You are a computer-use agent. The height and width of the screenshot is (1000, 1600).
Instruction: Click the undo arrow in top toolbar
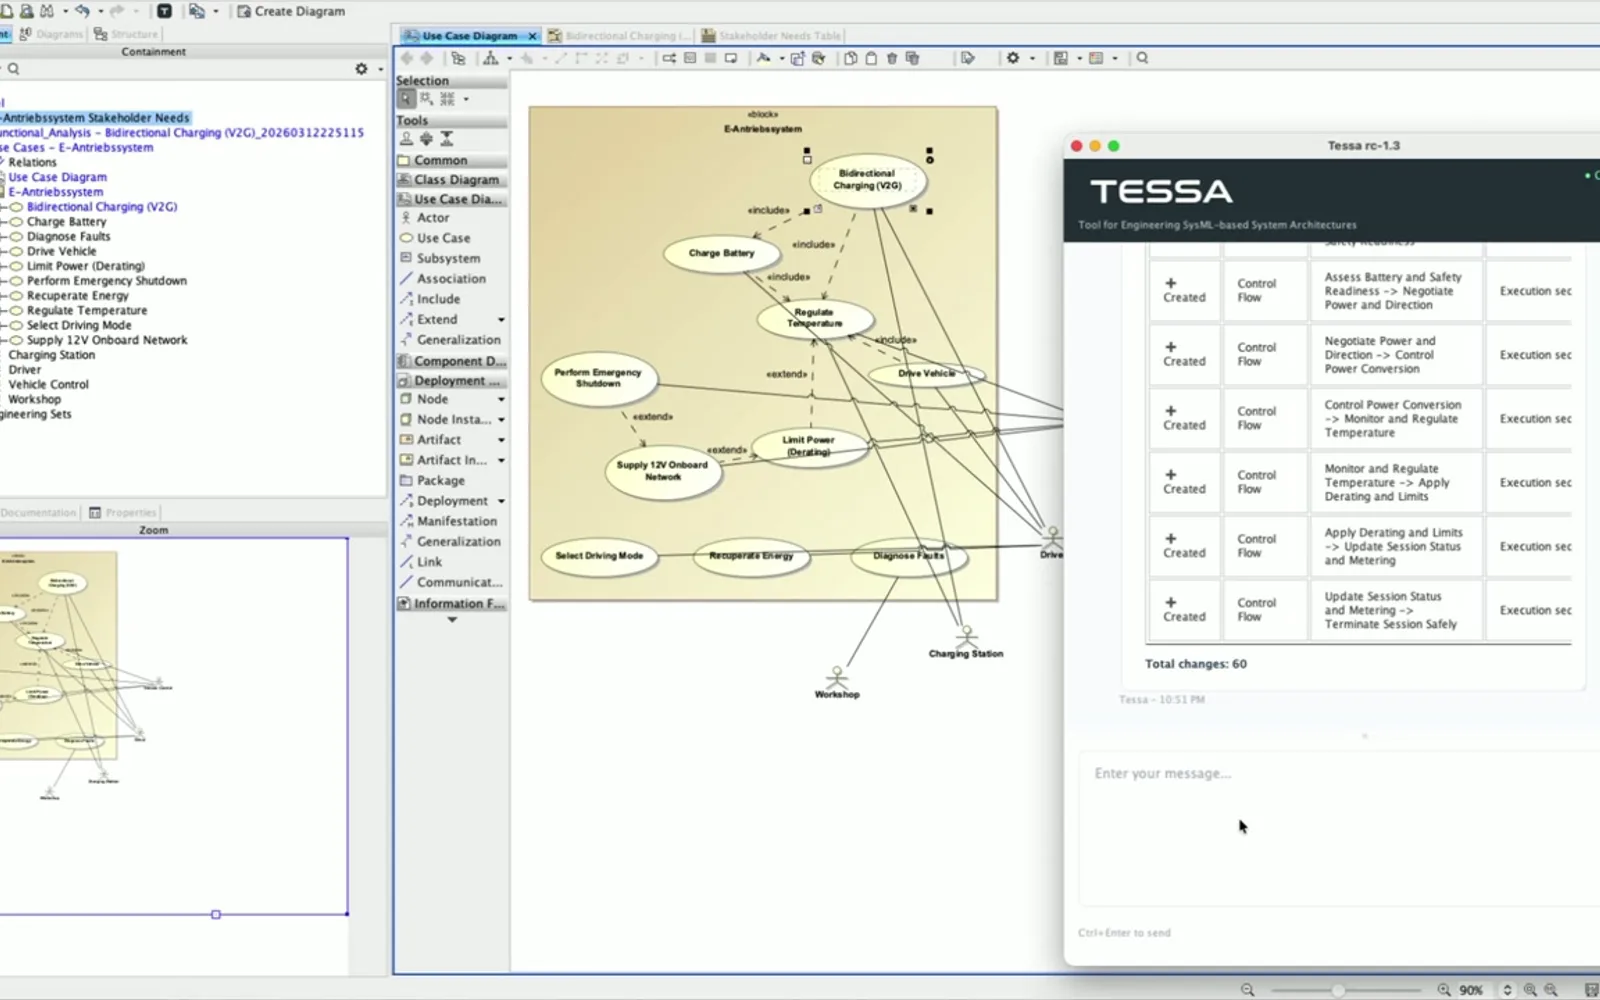click(x=82, y=11)
